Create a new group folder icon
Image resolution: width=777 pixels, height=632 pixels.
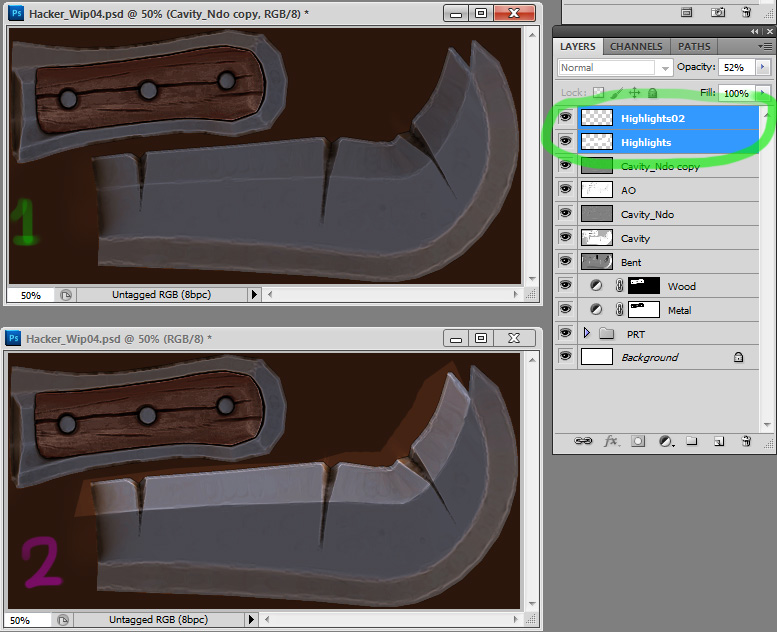(x=692, y=441)
